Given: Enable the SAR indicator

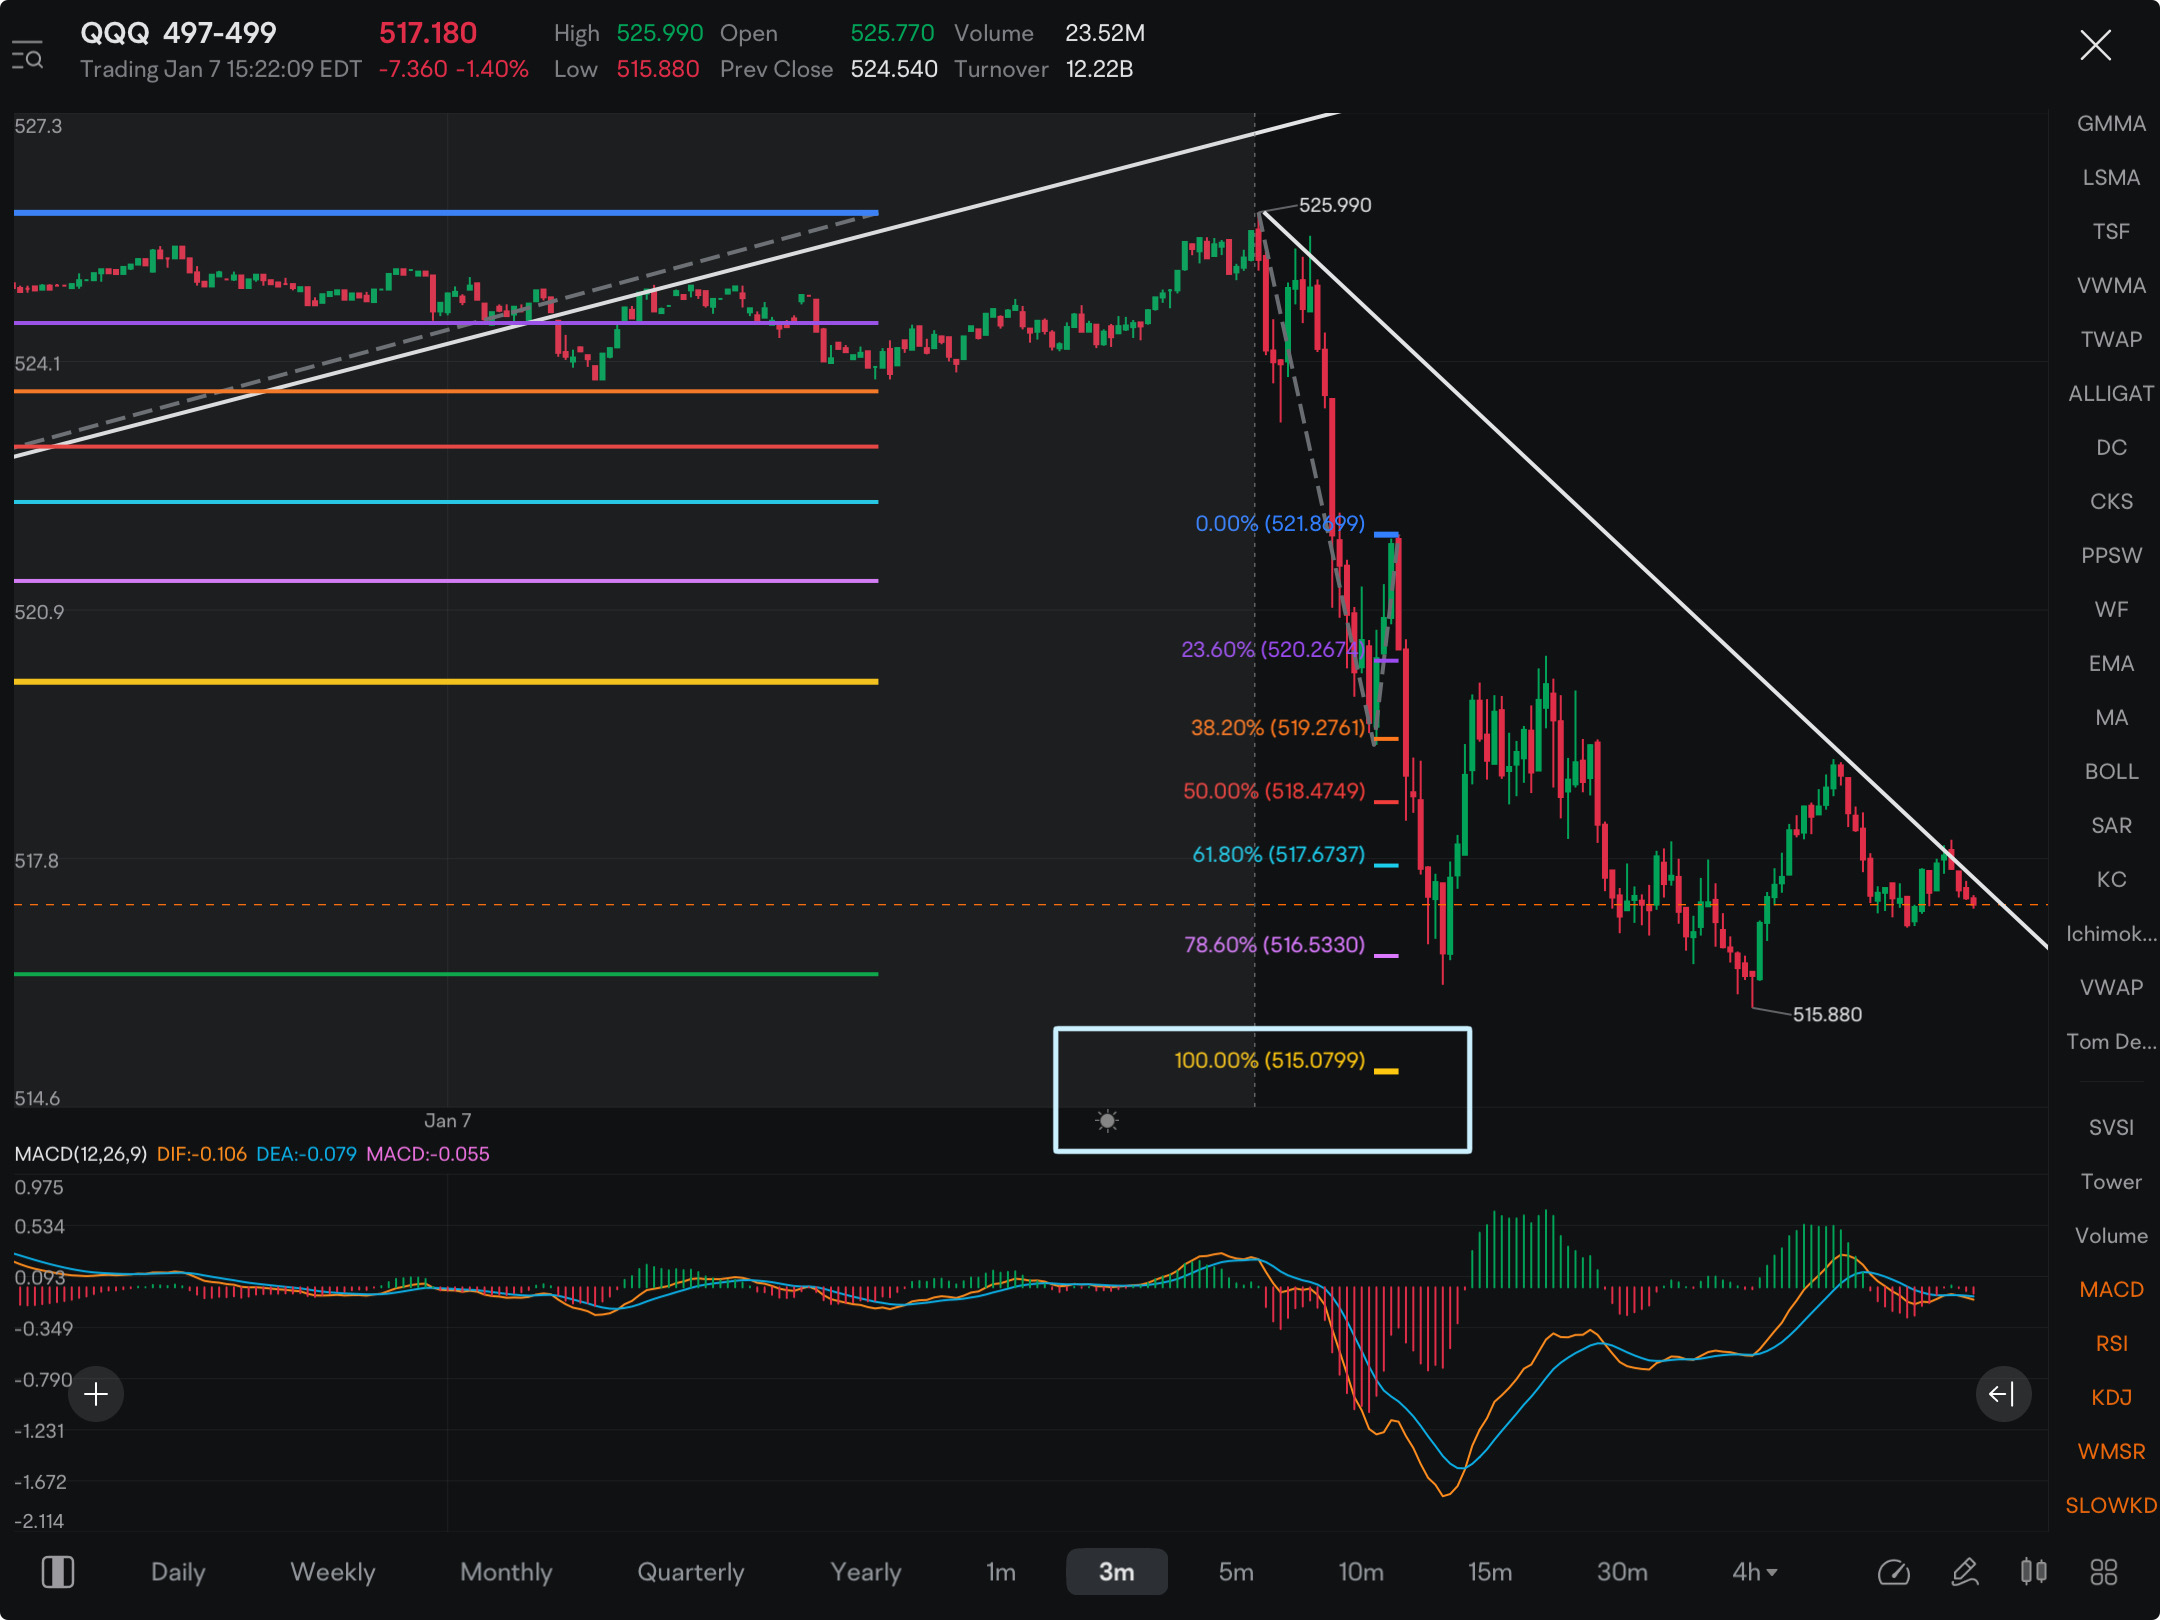Looking at the screenshot, I should pos(2111,826).
